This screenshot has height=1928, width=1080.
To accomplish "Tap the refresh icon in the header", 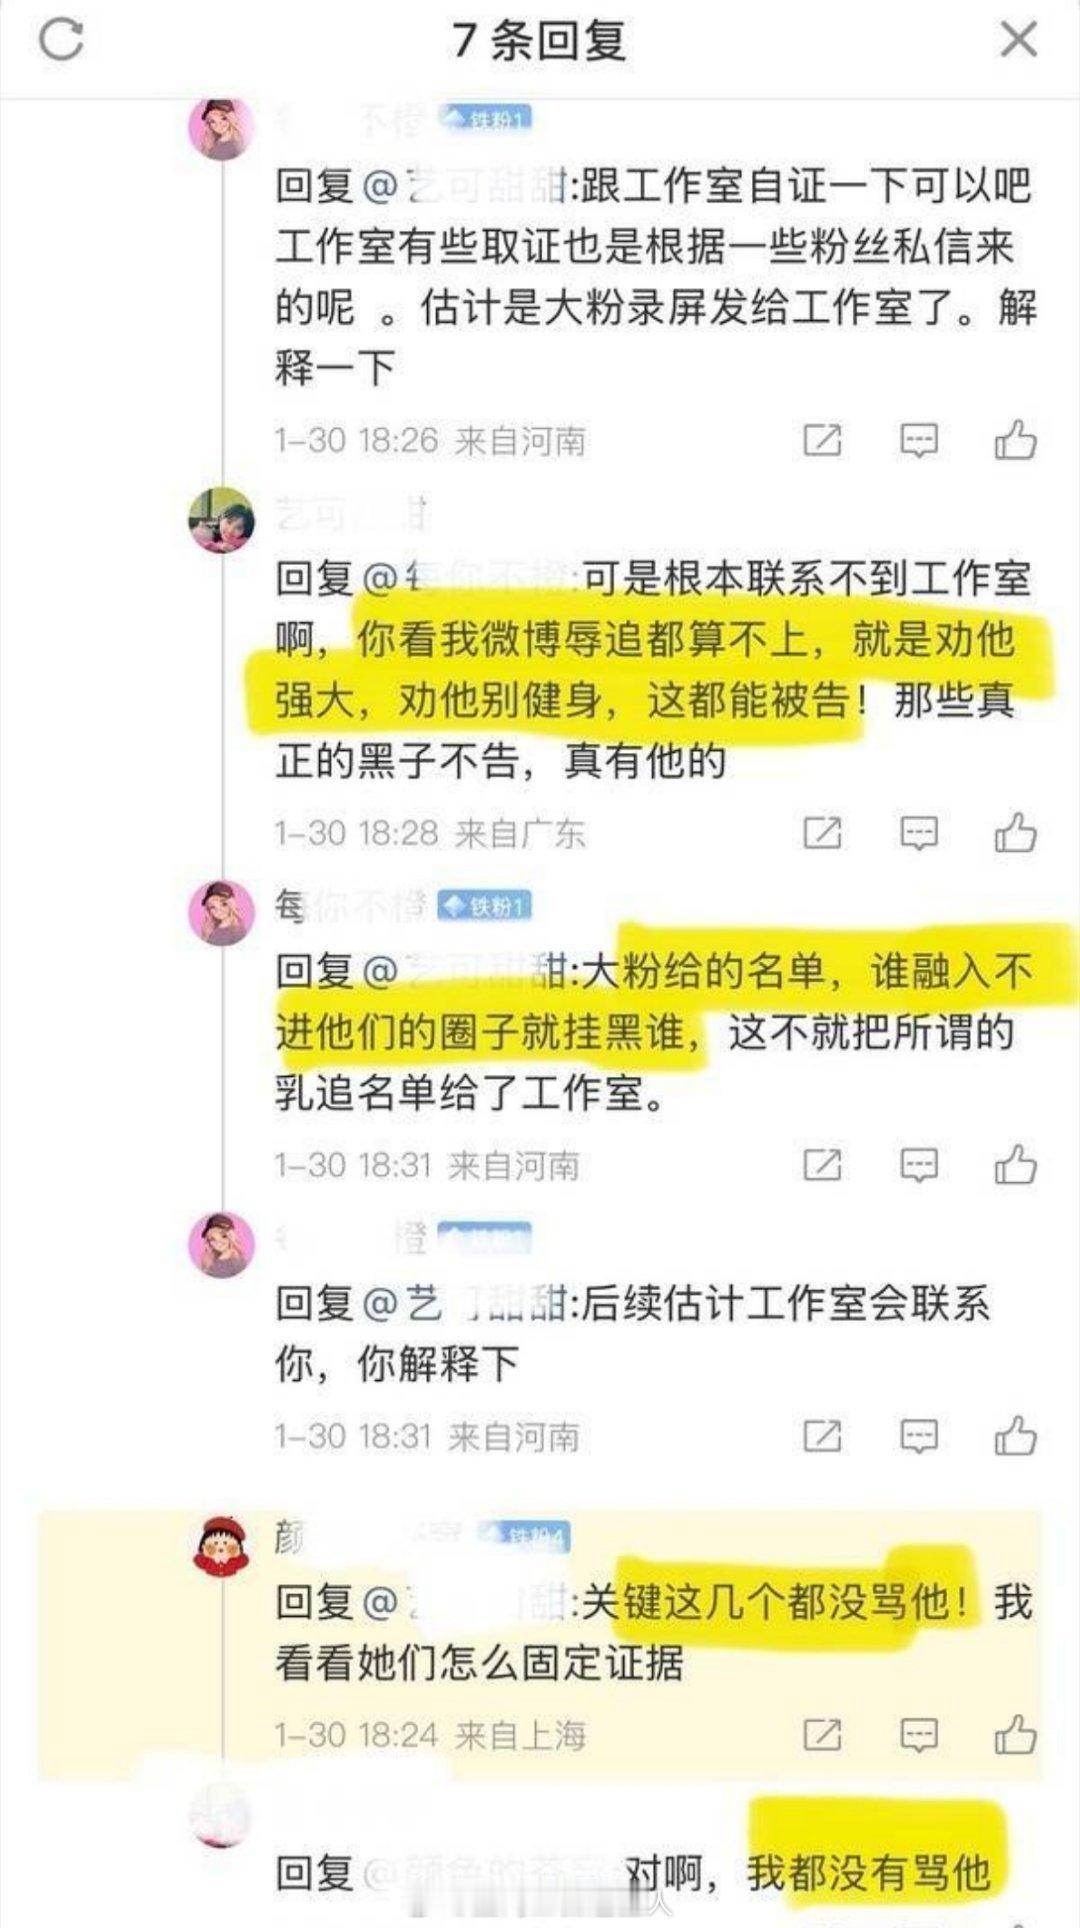I will (61, 40).
